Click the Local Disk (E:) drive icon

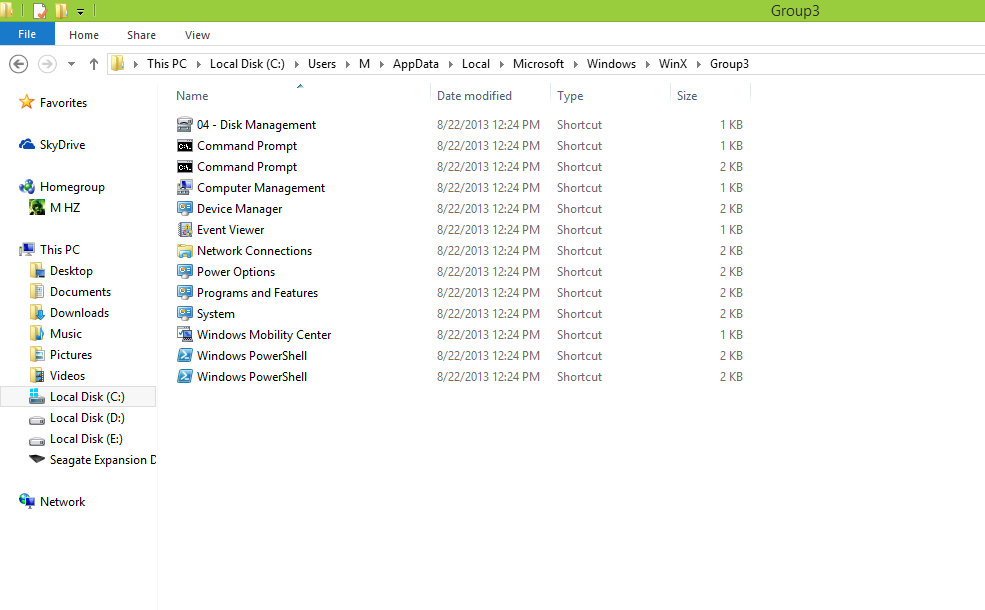pyautogui.click(x=37, y=440)
